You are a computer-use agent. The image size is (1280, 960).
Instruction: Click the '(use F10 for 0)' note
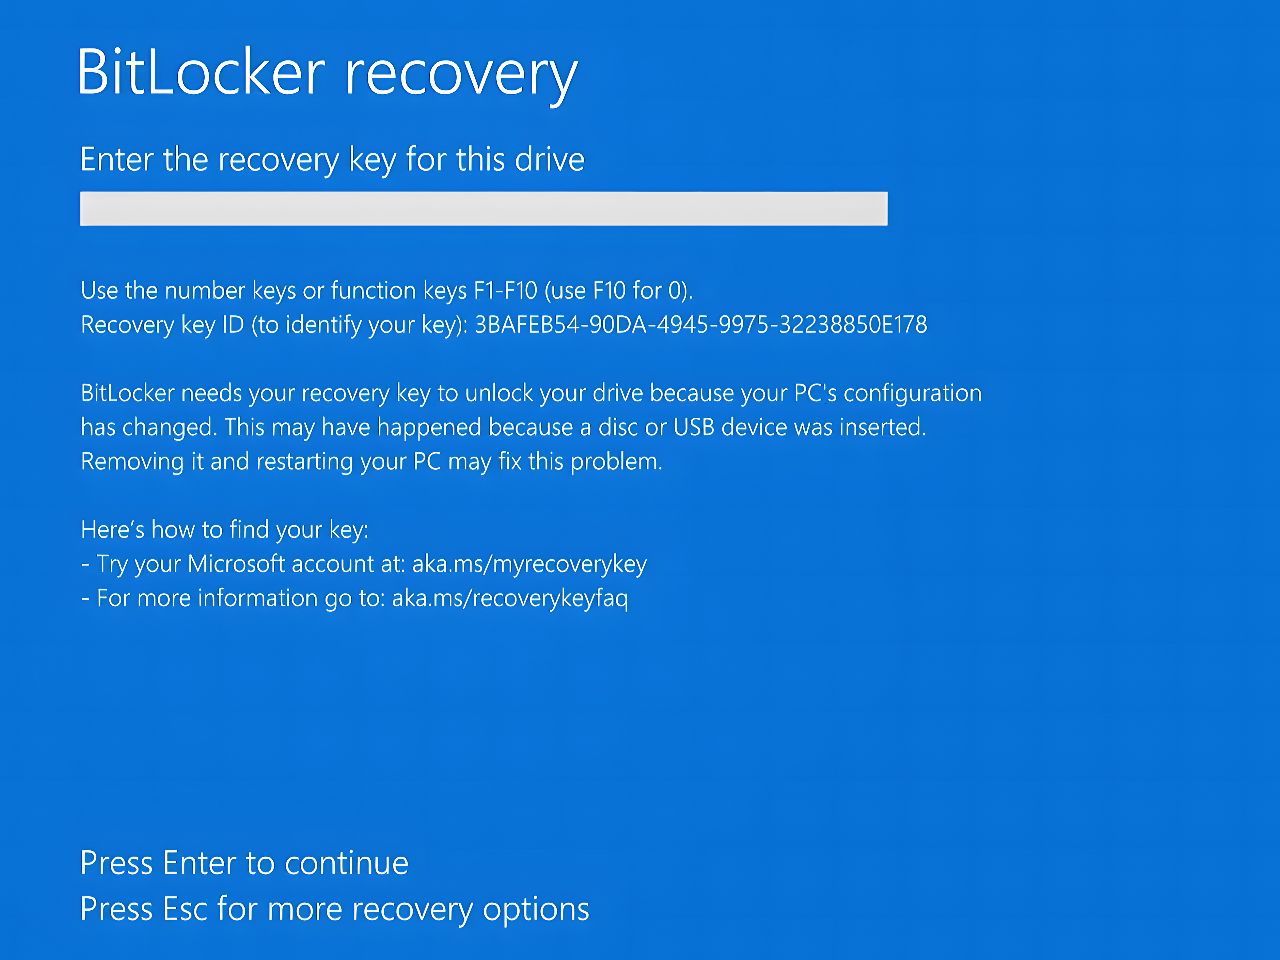click(x=618, y=291)
